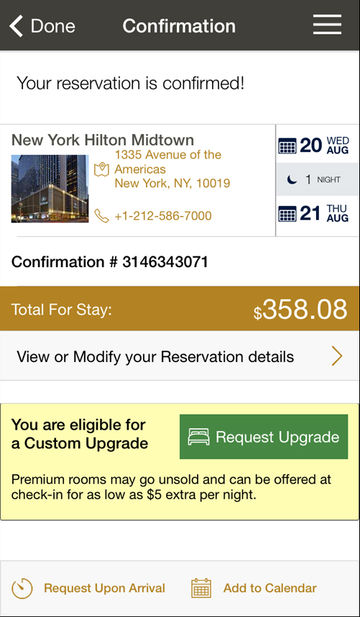Choose the Add to Calendar link
This screenshot has height=617, width=360.
tap(270, 588)
